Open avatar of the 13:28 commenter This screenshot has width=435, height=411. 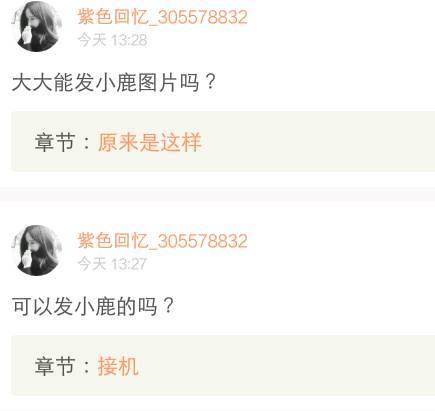pos(37,27)
